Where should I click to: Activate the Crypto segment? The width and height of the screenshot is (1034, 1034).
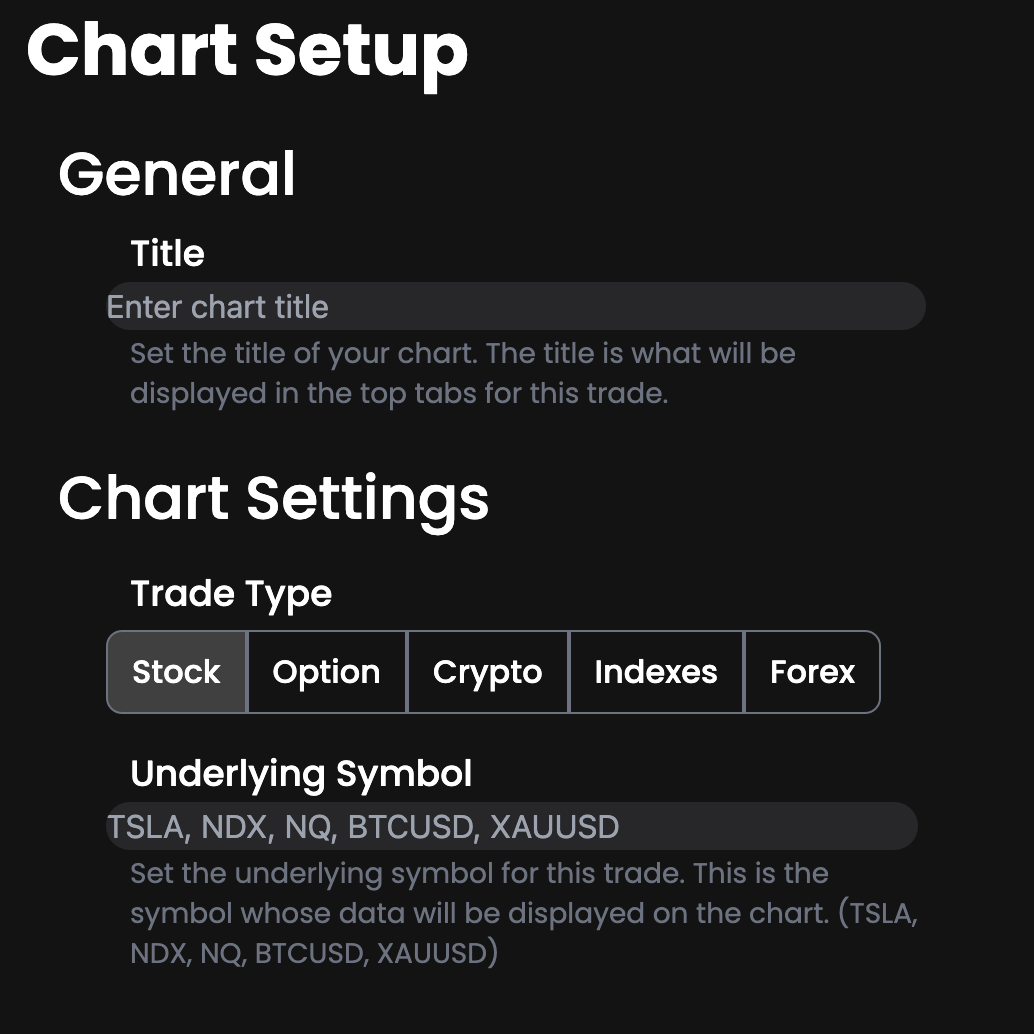pos(487,672)
